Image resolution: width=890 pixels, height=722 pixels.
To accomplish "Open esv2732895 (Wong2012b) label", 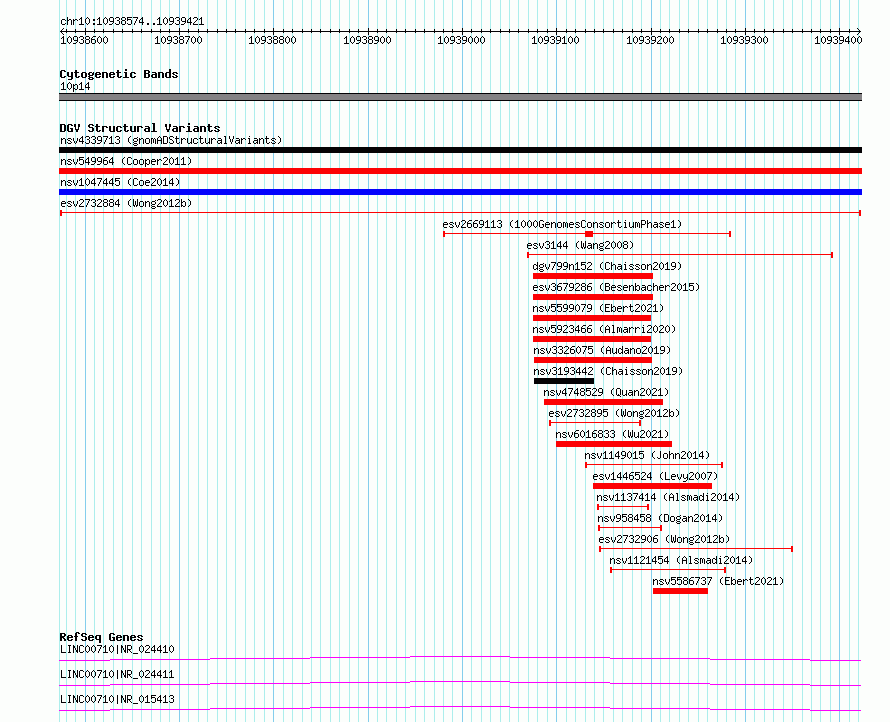I will click(614, 413).
